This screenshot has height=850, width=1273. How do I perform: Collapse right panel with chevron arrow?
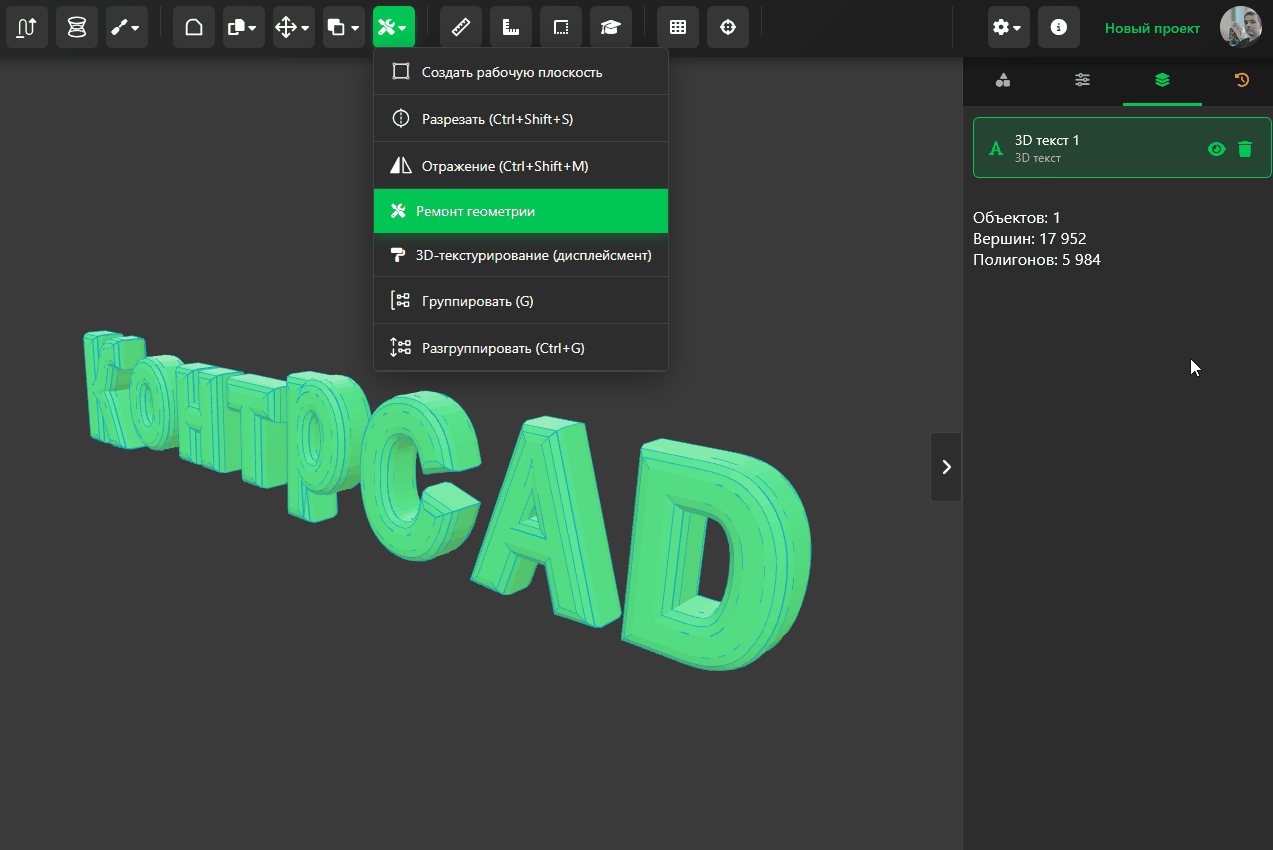[946, 467]
